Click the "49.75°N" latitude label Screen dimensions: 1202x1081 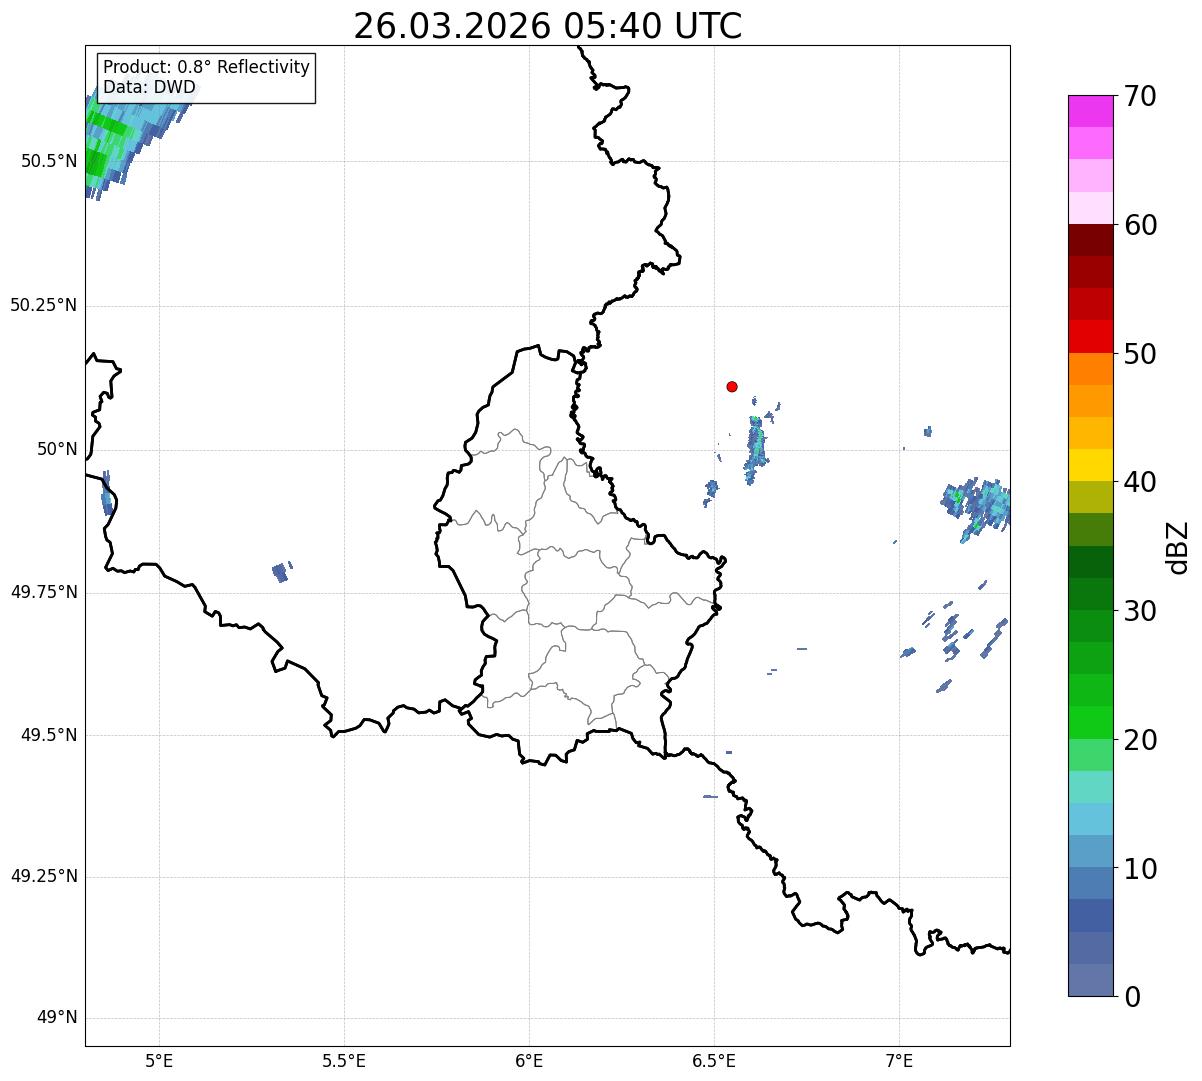[44, 592]
